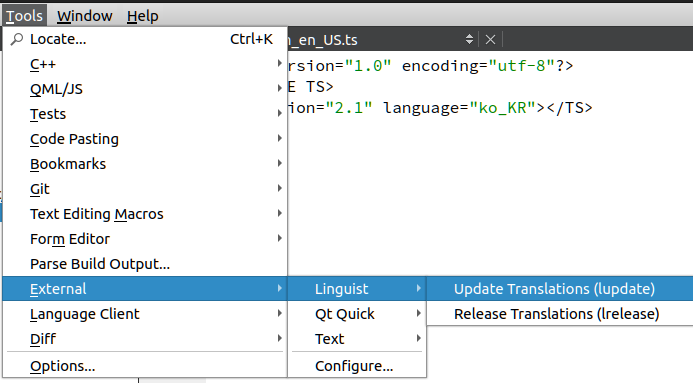
Task: Select Locate... menu entry
Action: (x=145, y=39)
